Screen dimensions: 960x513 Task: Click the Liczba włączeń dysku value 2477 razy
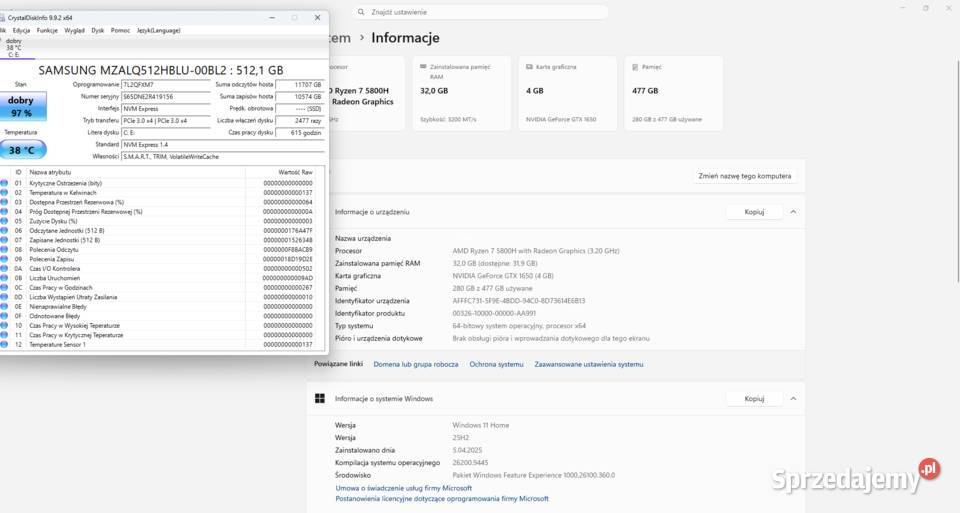[300, 121]
